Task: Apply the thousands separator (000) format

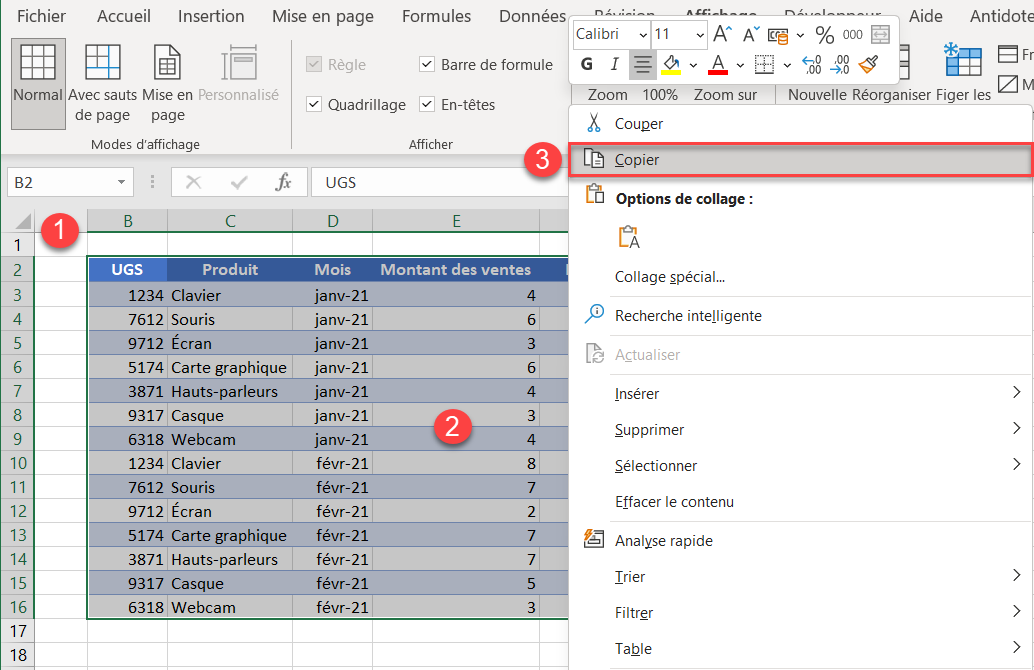Action: 852,34
